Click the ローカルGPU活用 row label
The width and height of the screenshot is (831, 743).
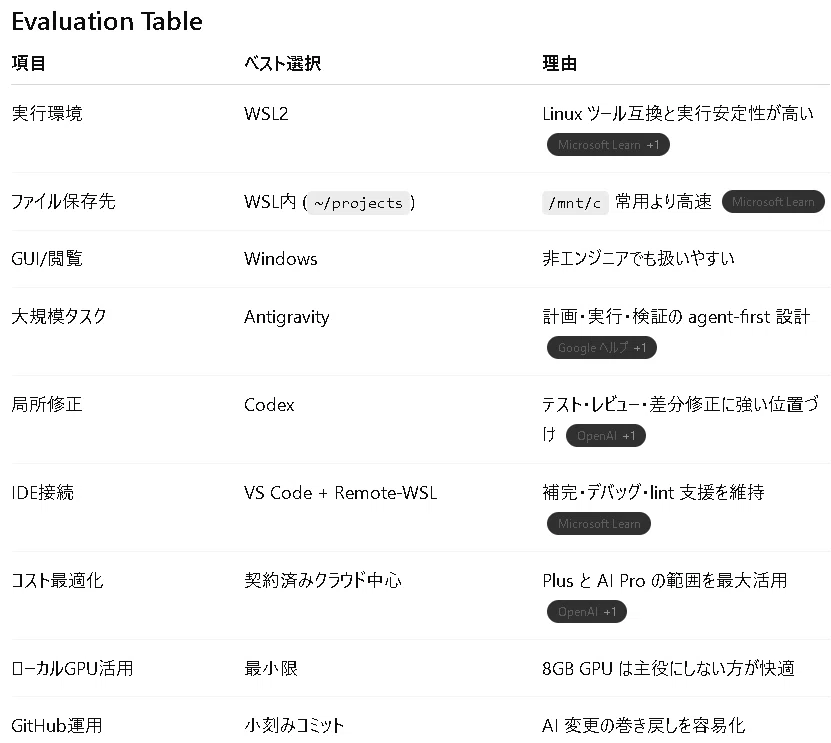(72, 668)
